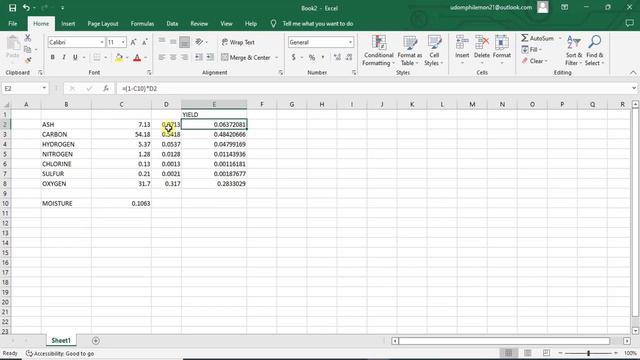Click the horizontal scrollbar at bottom

pyautogui.click(x=504, y=340)
